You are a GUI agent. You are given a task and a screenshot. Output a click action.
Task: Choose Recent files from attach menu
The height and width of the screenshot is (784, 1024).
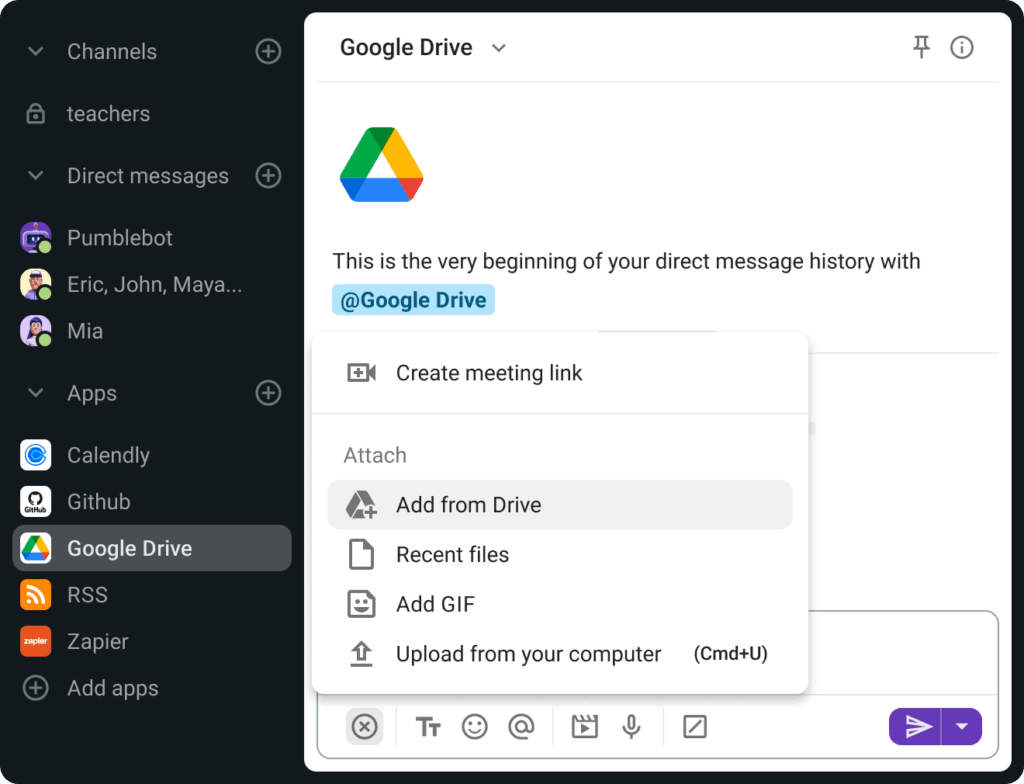560,555
